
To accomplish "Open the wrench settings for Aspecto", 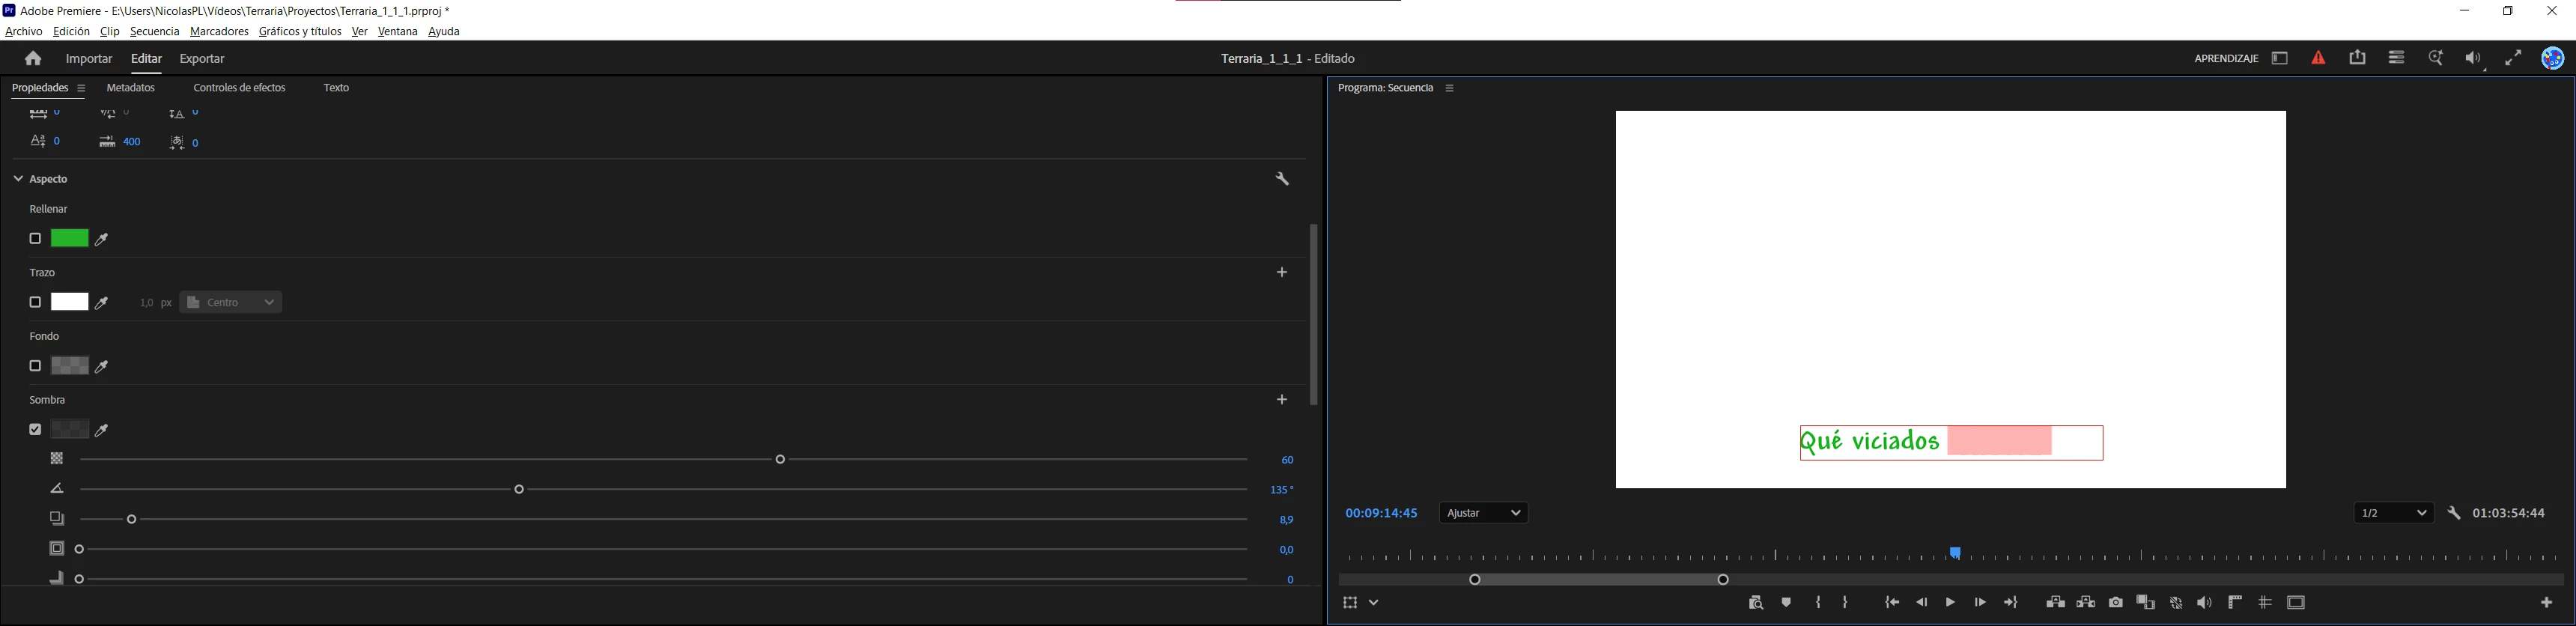I will (x=1282, y=180).
